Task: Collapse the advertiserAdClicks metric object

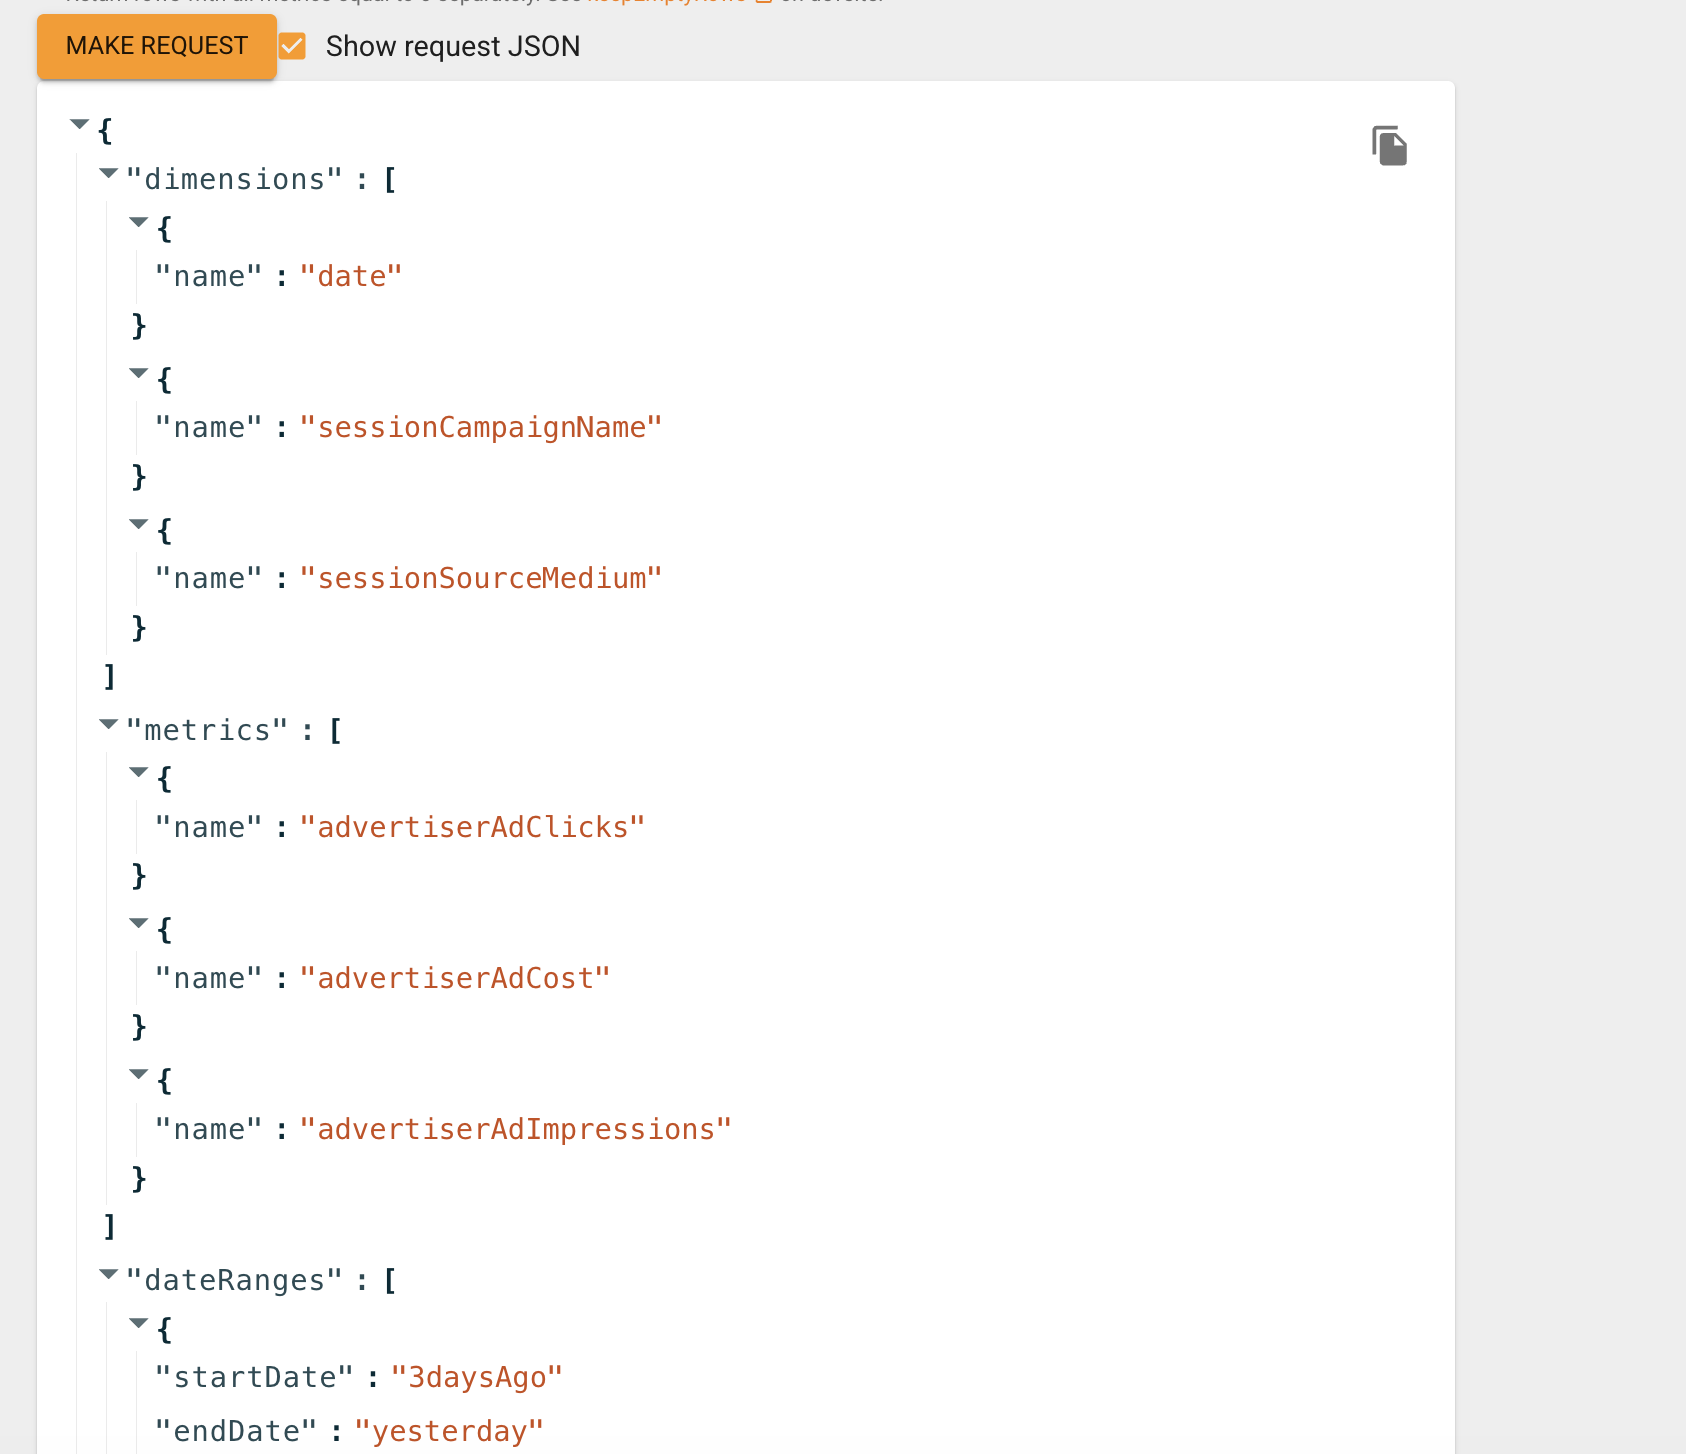Action: [139, 772]
